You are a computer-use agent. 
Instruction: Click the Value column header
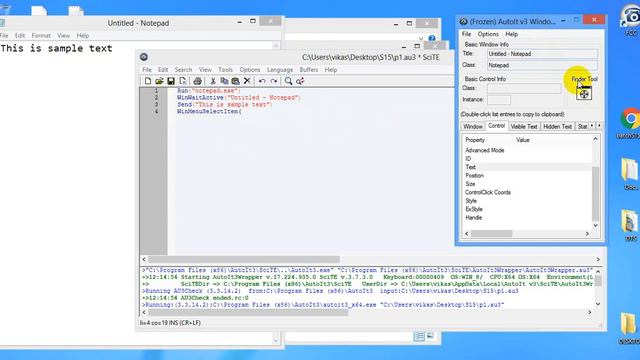pos(552,140)
